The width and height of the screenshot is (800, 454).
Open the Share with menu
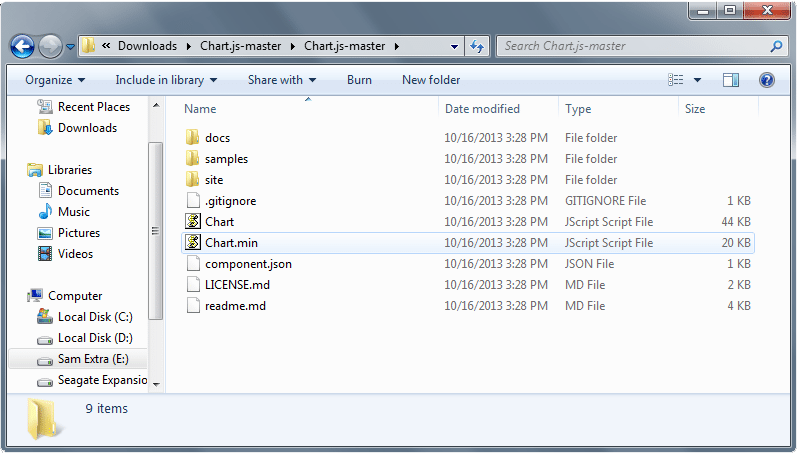click(x=282, y=80)
